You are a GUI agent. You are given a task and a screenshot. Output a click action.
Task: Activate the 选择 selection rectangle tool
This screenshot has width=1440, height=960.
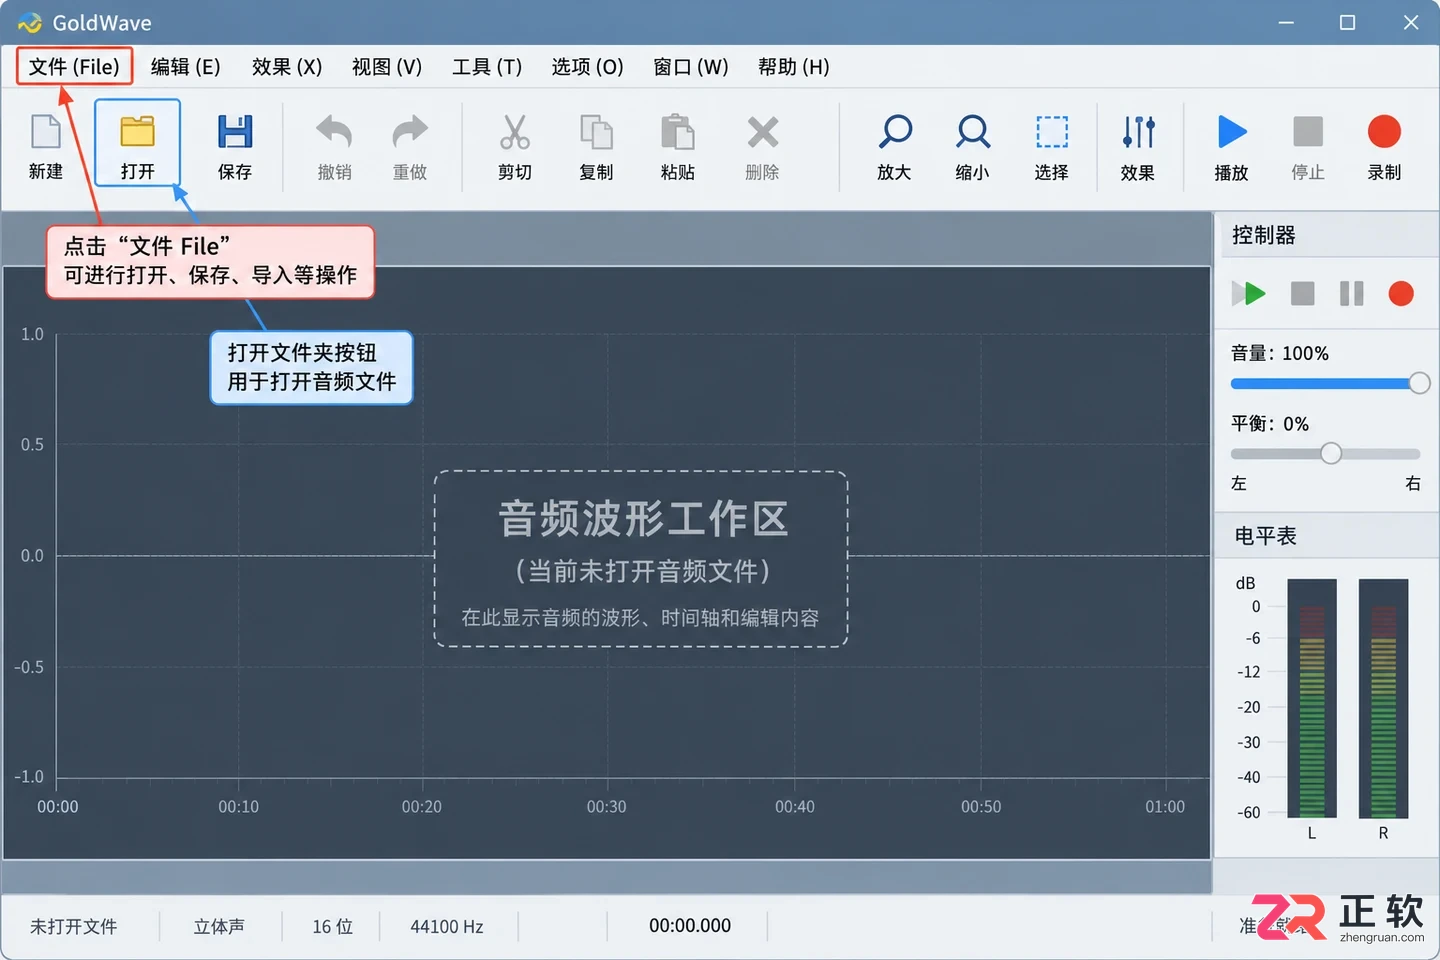click(1051, 131)
